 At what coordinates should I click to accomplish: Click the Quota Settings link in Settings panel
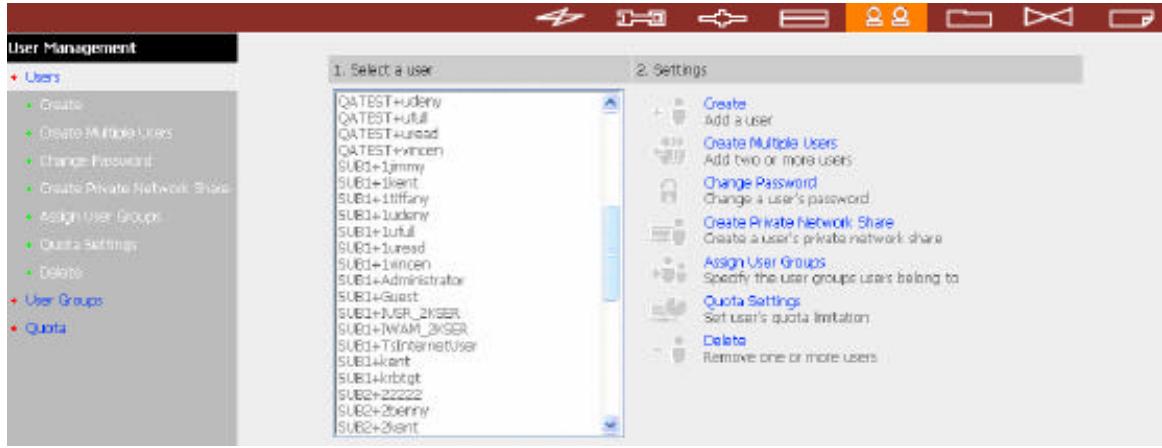751,301
